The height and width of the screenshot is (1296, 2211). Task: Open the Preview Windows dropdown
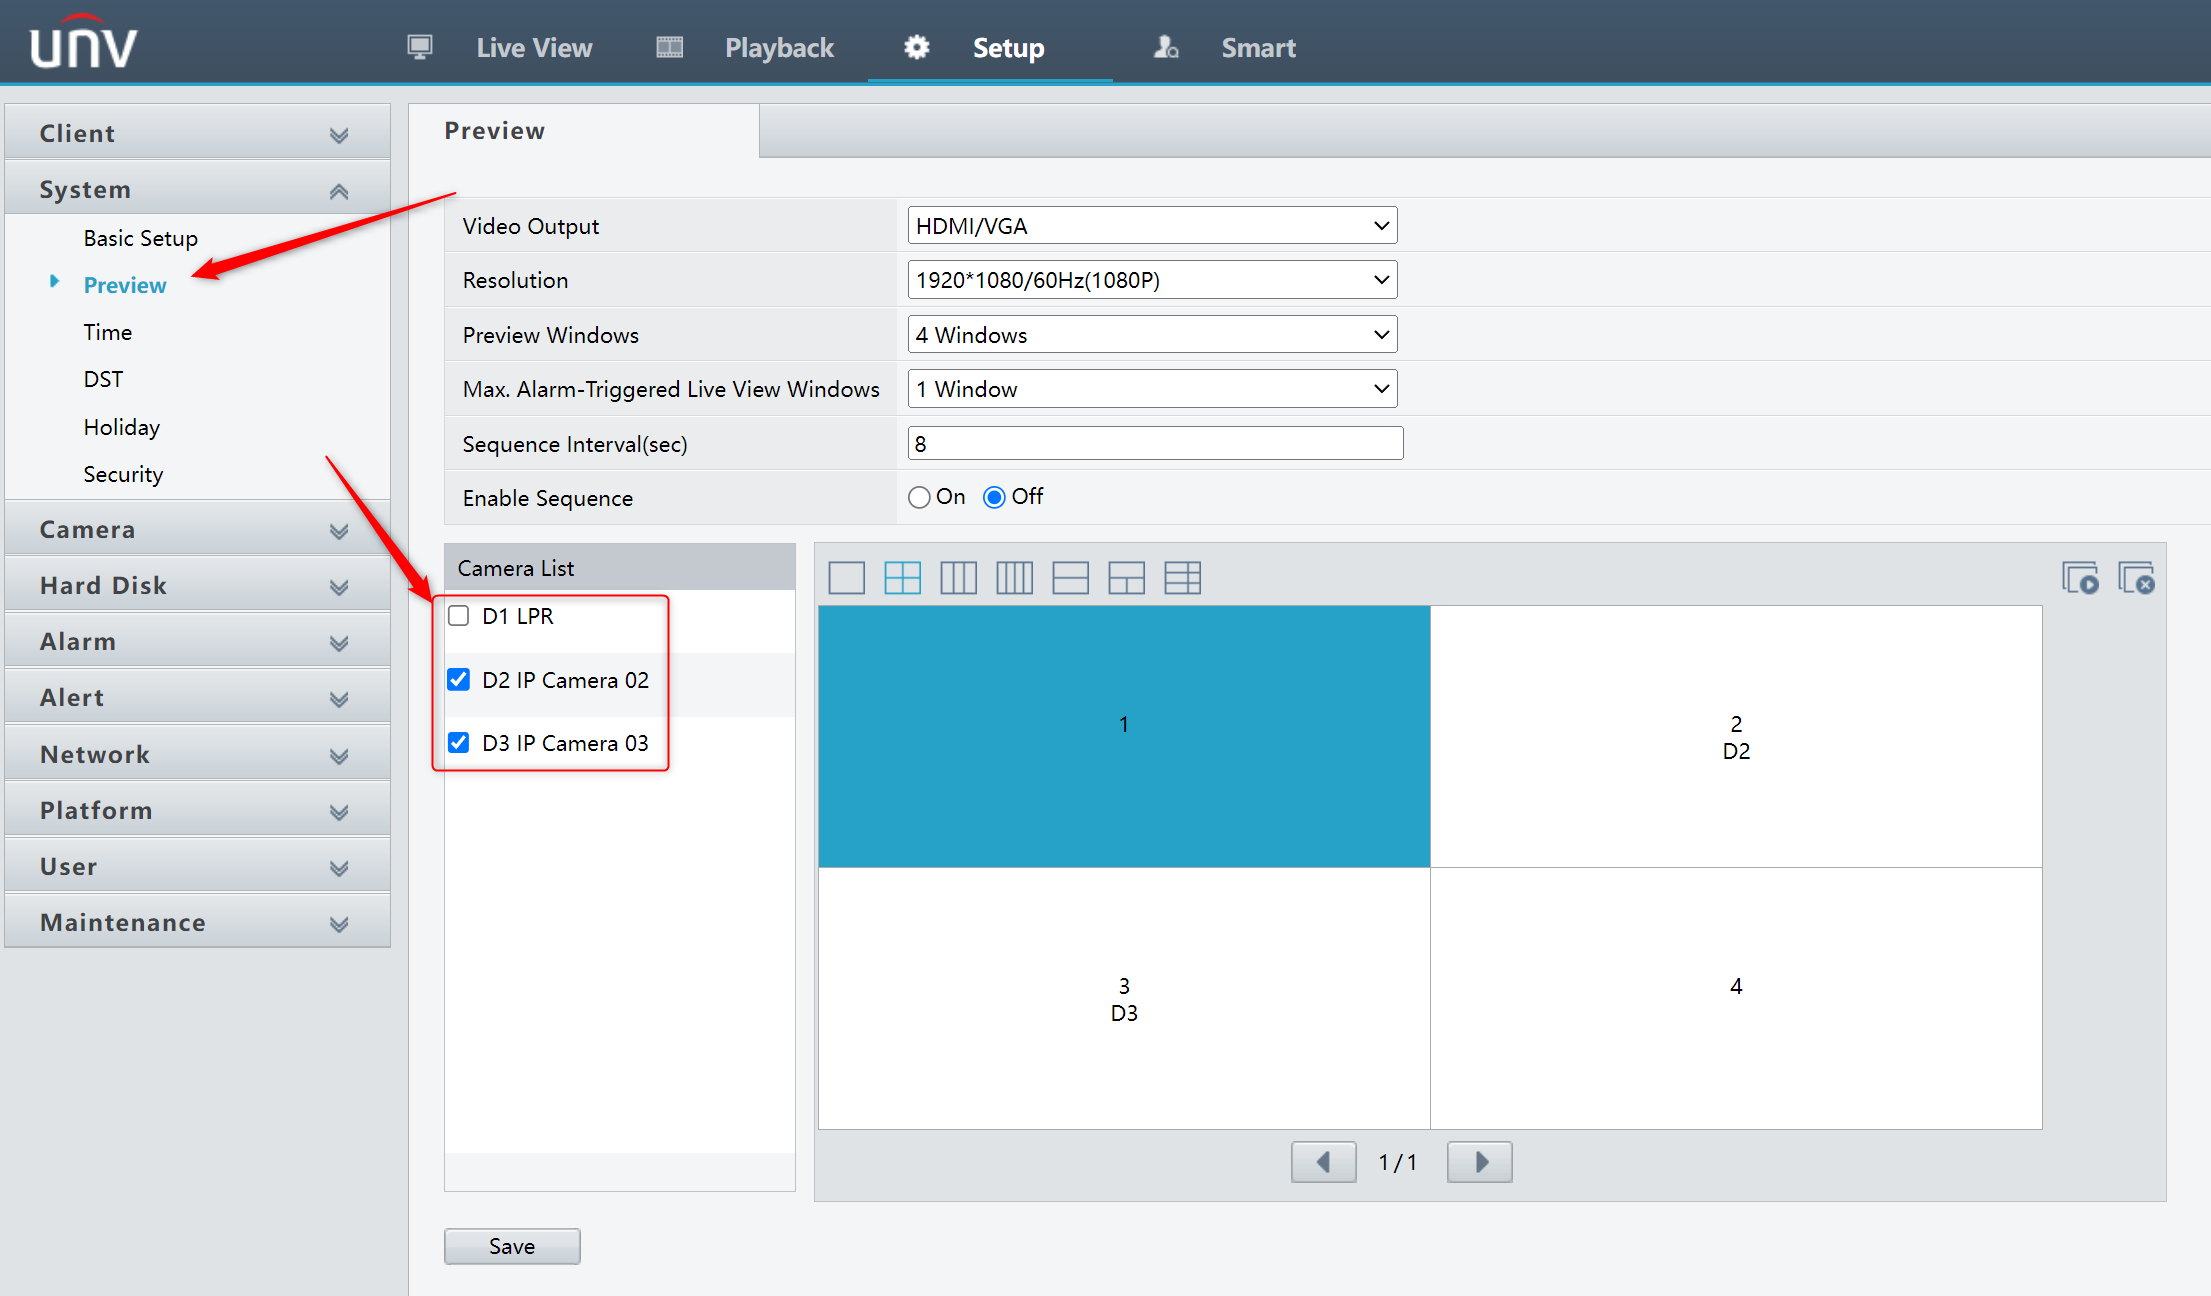(x=1151, y=335)
